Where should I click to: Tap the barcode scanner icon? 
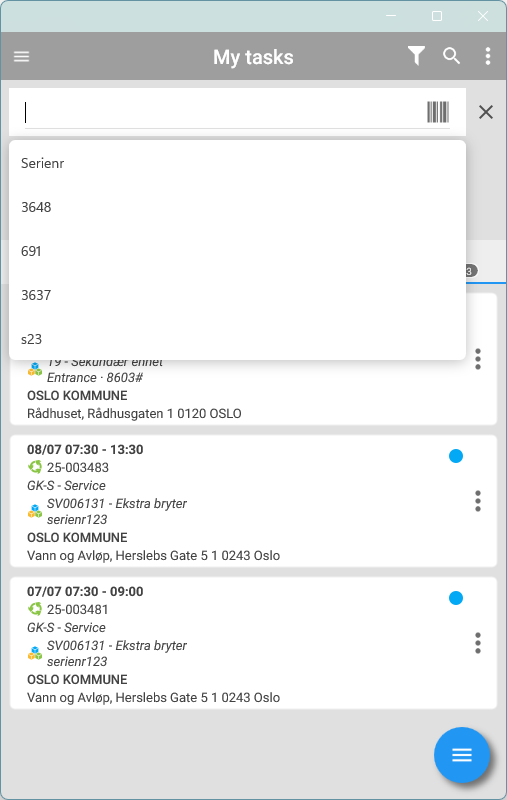coord(438,112)
